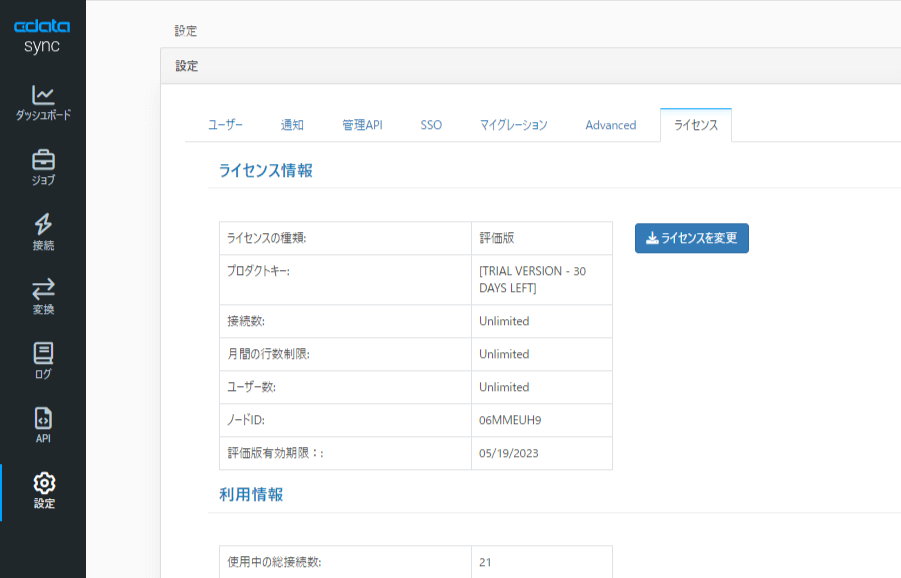This screenshot has width=901, height=578.
Task: Click the 接続数 label cell
Action: pyautogui.click(x=345, y=321)
